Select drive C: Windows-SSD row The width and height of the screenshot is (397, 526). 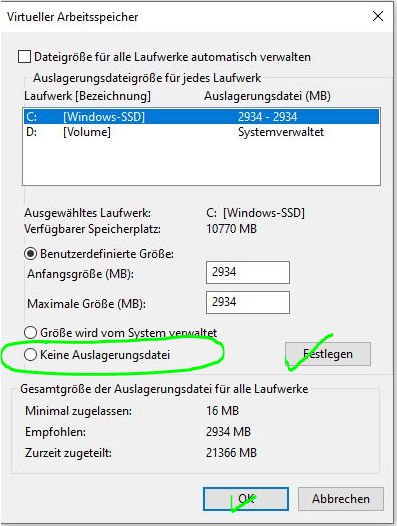[x=201, y=117]
